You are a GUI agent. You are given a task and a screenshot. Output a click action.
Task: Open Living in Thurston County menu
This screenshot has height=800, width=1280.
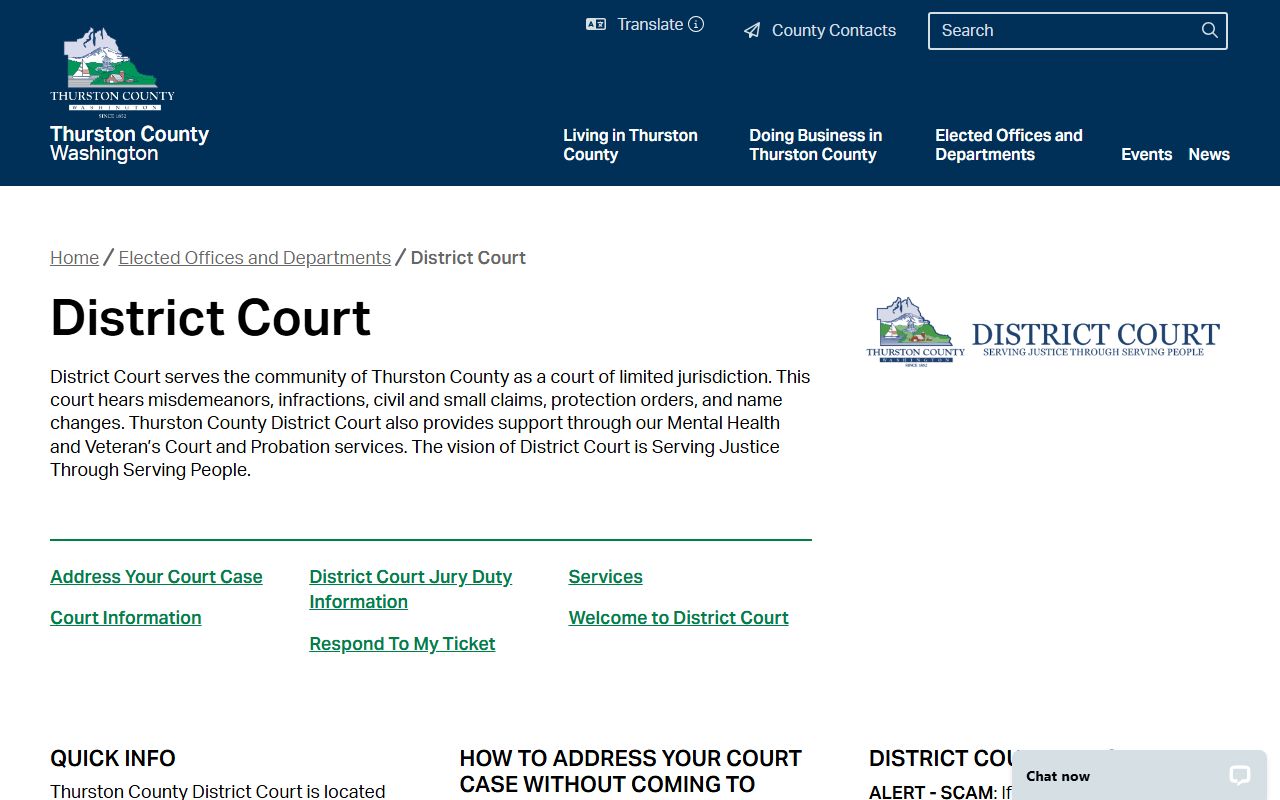click(630, 145)
